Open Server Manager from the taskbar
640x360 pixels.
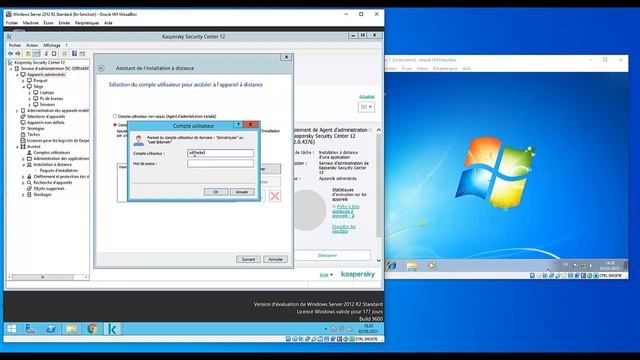click(x=31, y=329)
